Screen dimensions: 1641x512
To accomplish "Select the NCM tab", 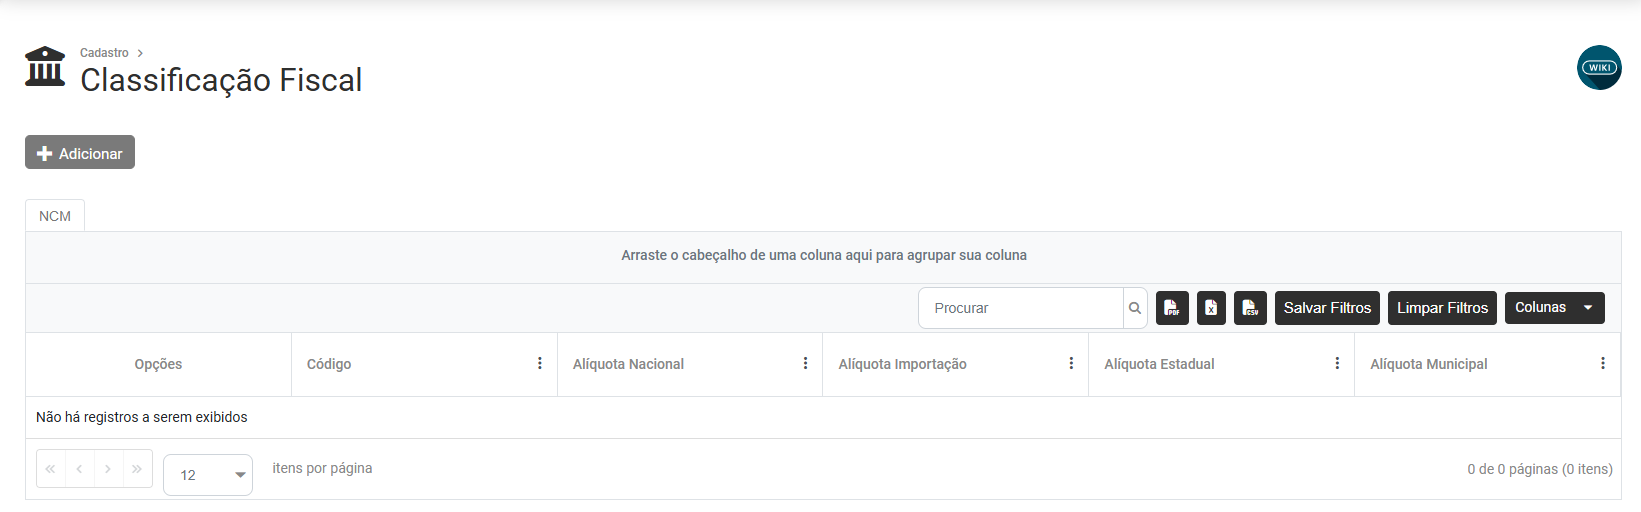I will [x=55, y=216].
